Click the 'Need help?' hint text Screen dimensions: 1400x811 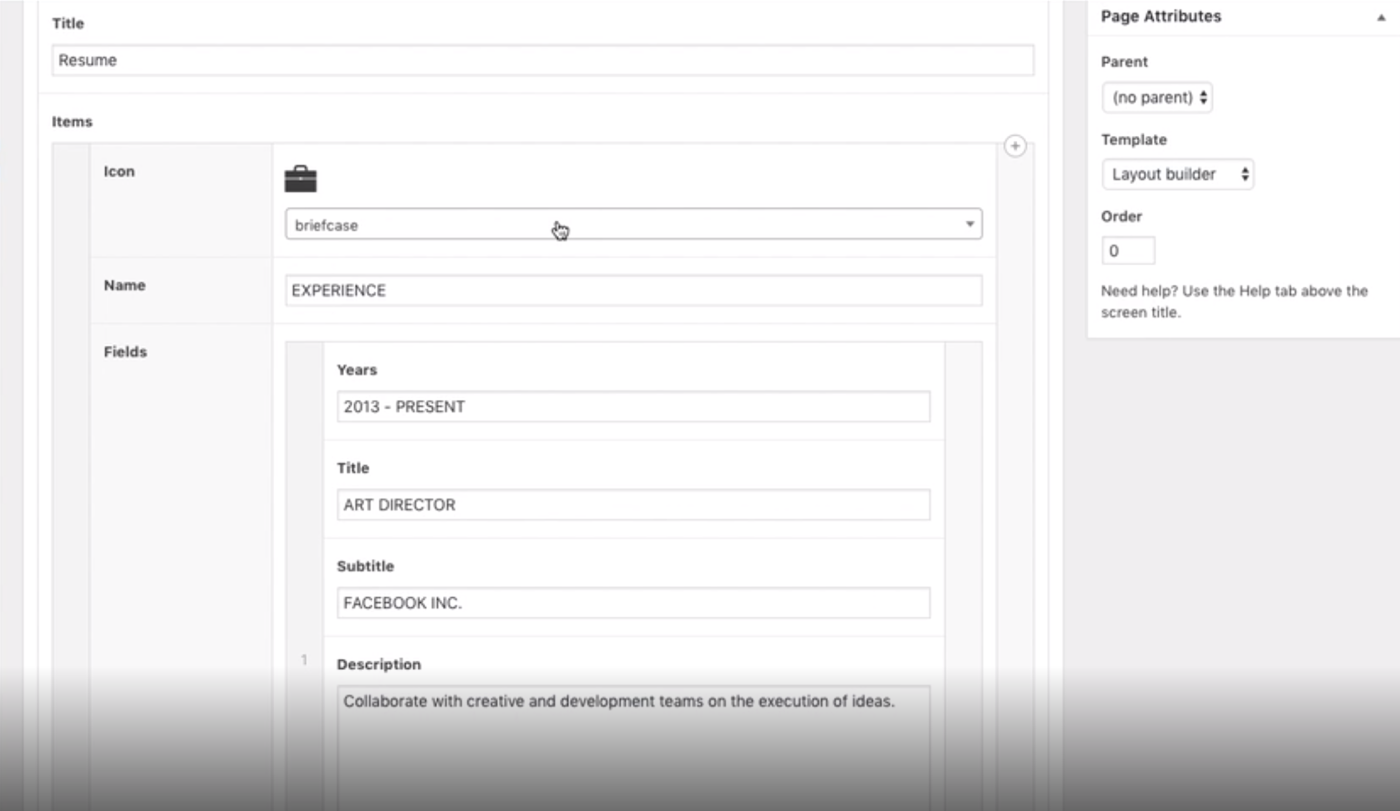point(1234,302)
